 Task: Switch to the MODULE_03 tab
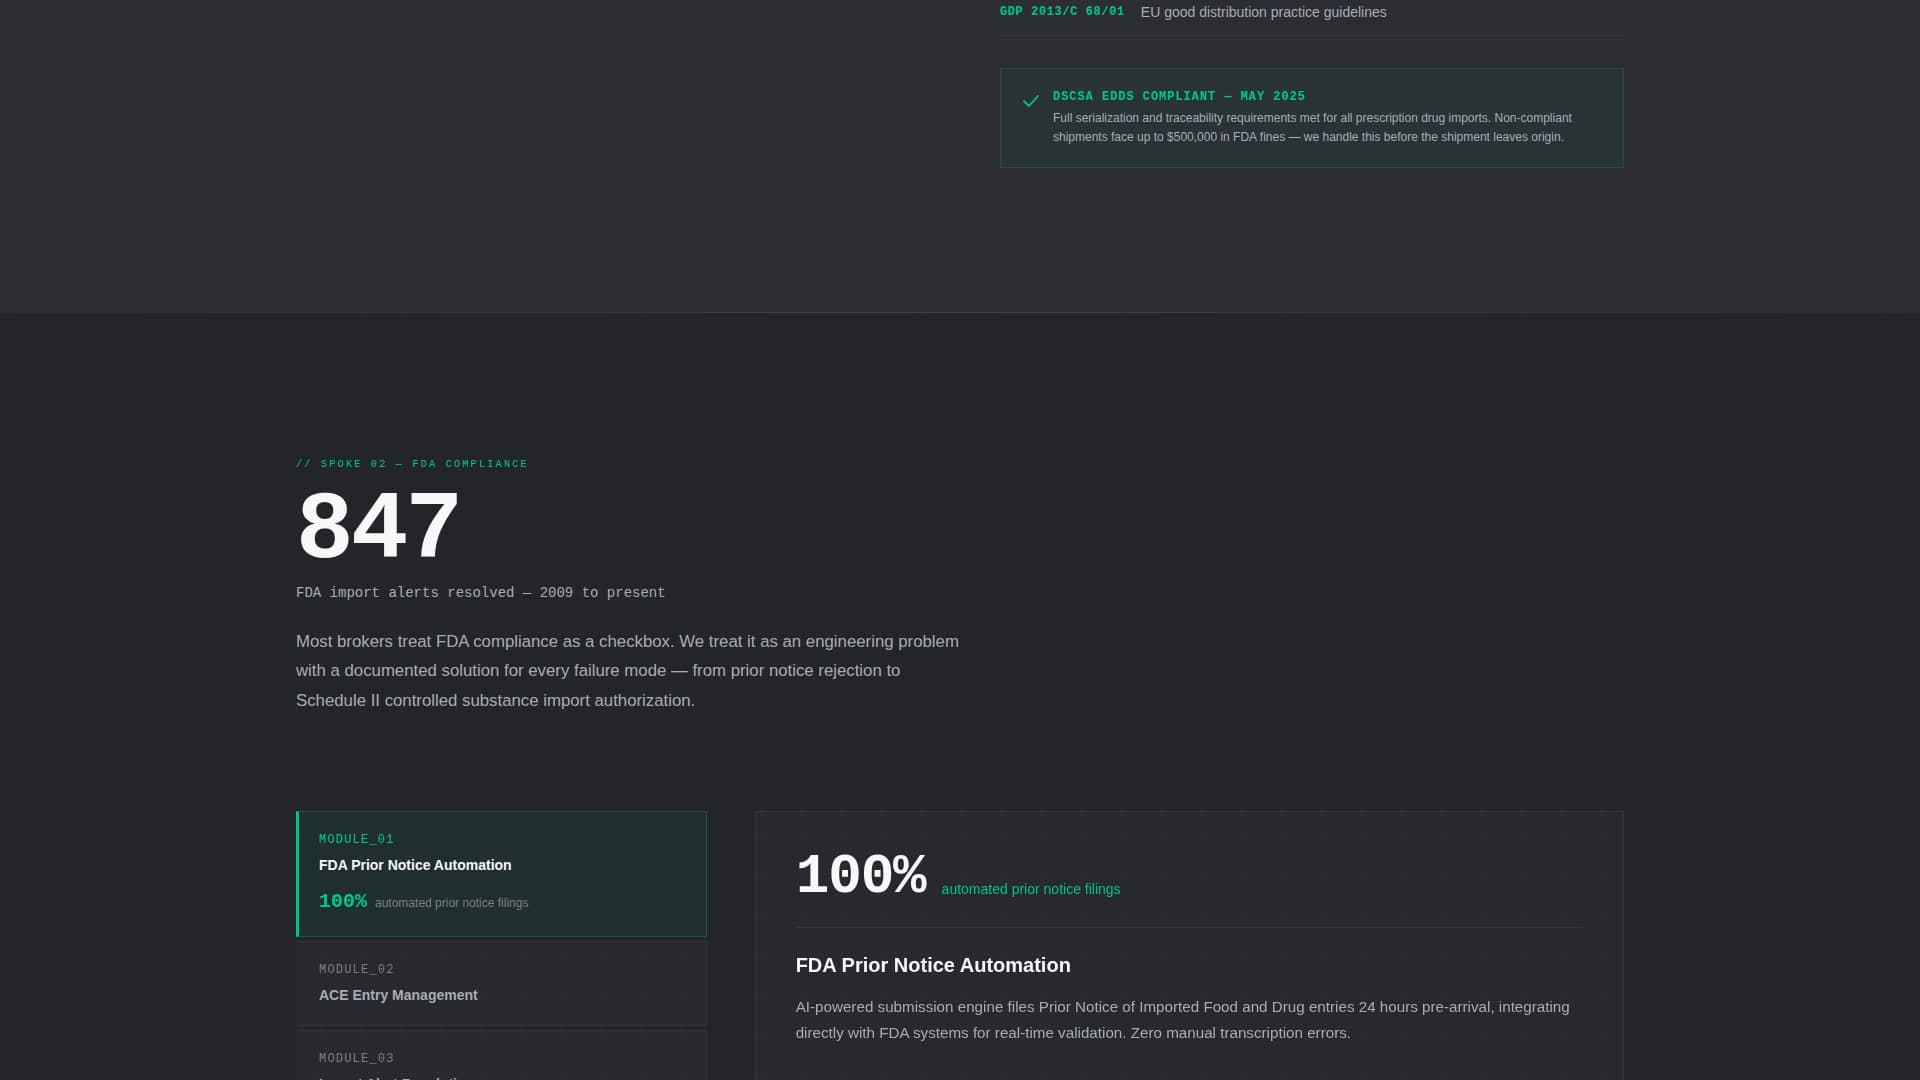click(x=501, y=1058)
